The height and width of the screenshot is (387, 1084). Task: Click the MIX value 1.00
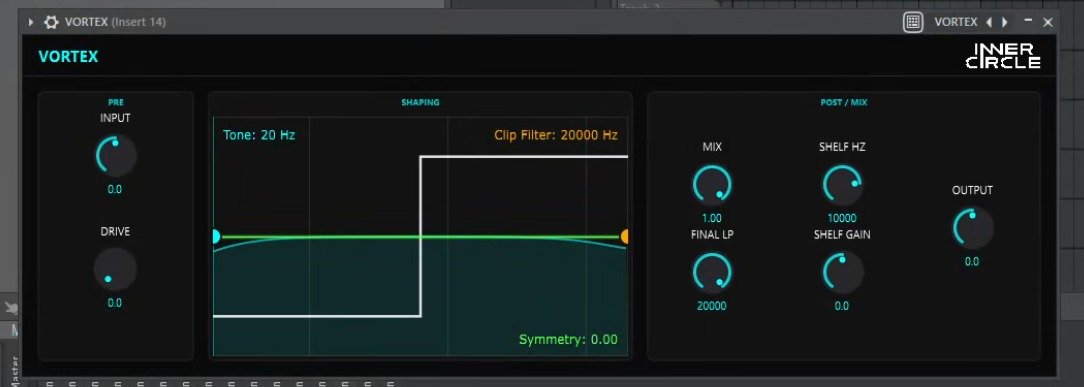[711, 218]
